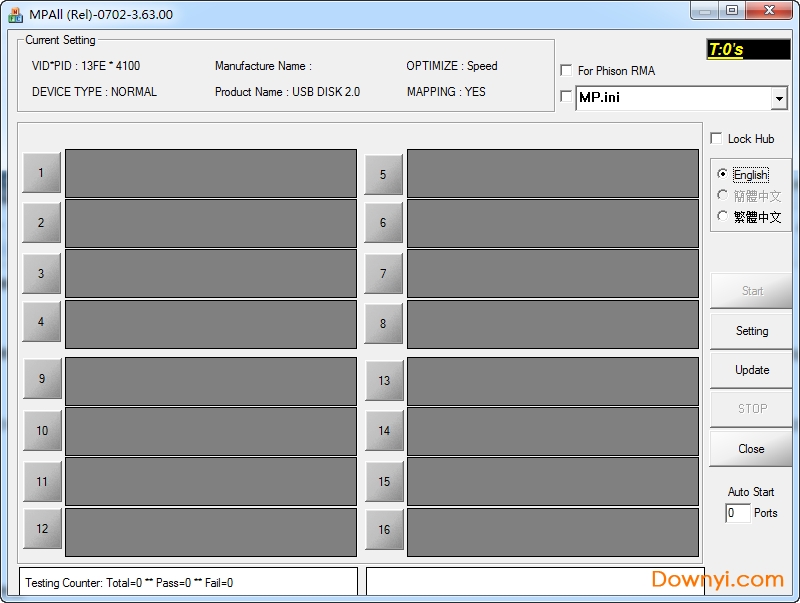Click the MPAll app icon in title bar
Viewport: 800px width, 603px height.
pyautogui.click(x=15, y=14)
